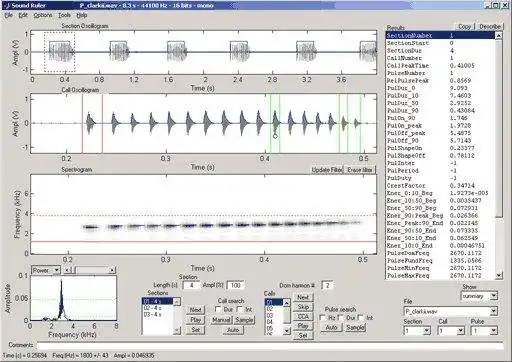Click the Sections list scroll-down arrow
This screenshot has height=362, width=512.
pyautogui.click(x=177, y=330)
